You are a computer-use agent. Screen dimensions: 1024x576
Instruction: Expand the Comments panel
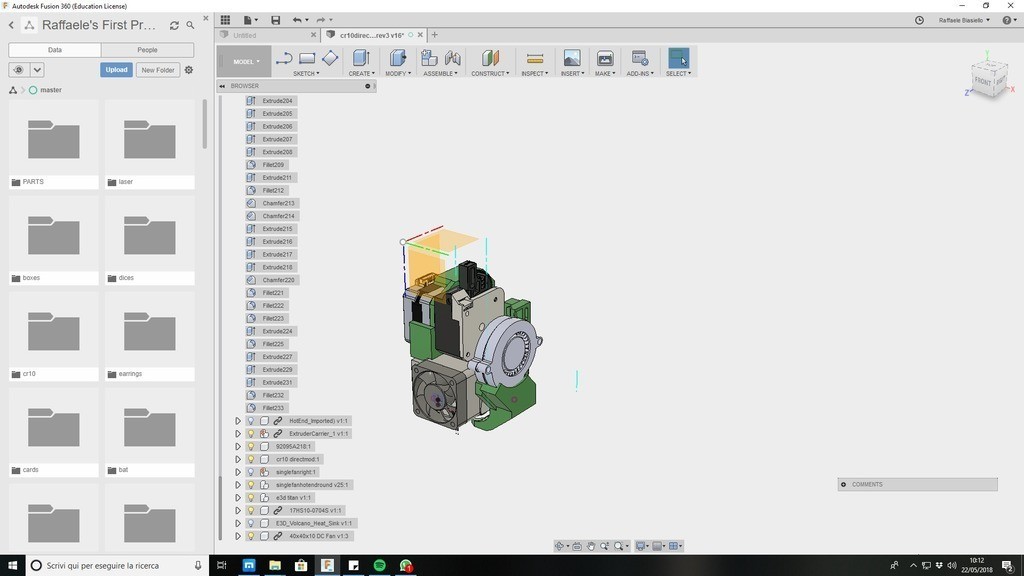(x=843, y=485)
